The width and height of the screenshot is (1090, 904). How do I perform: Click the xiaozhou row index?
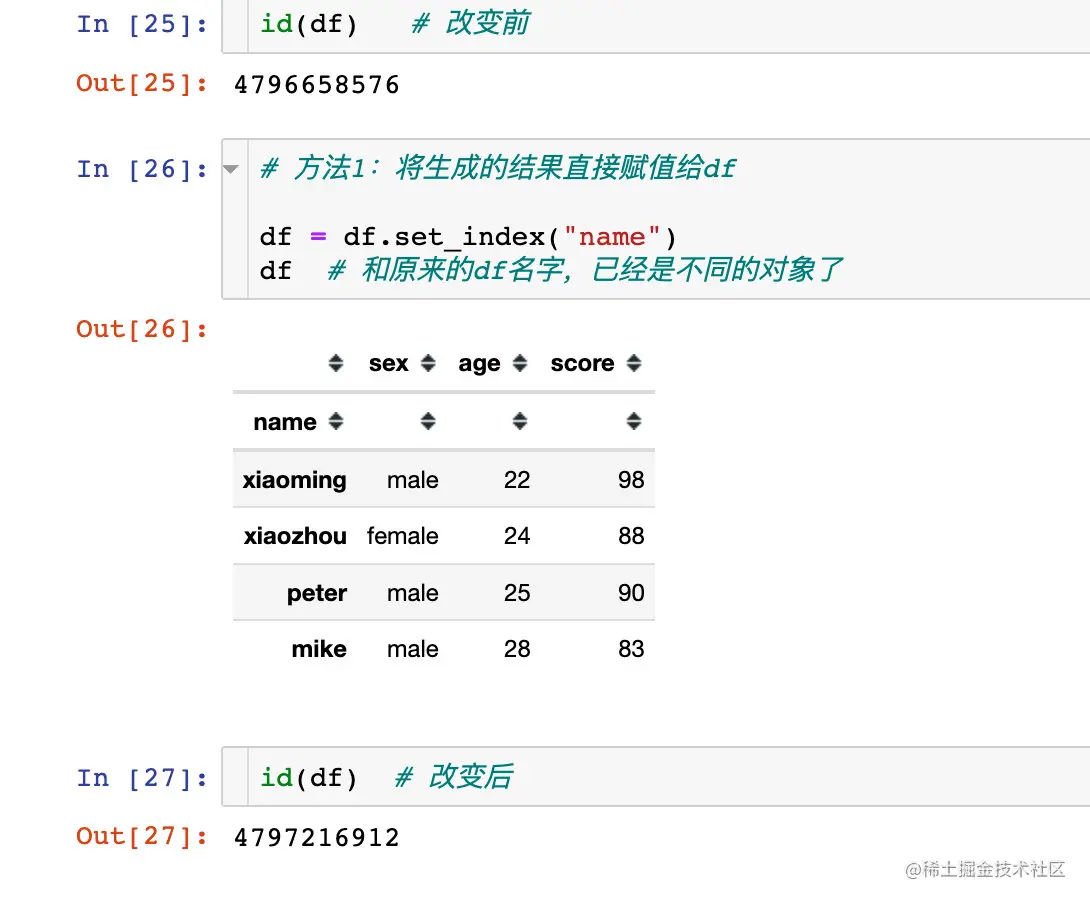295,536
